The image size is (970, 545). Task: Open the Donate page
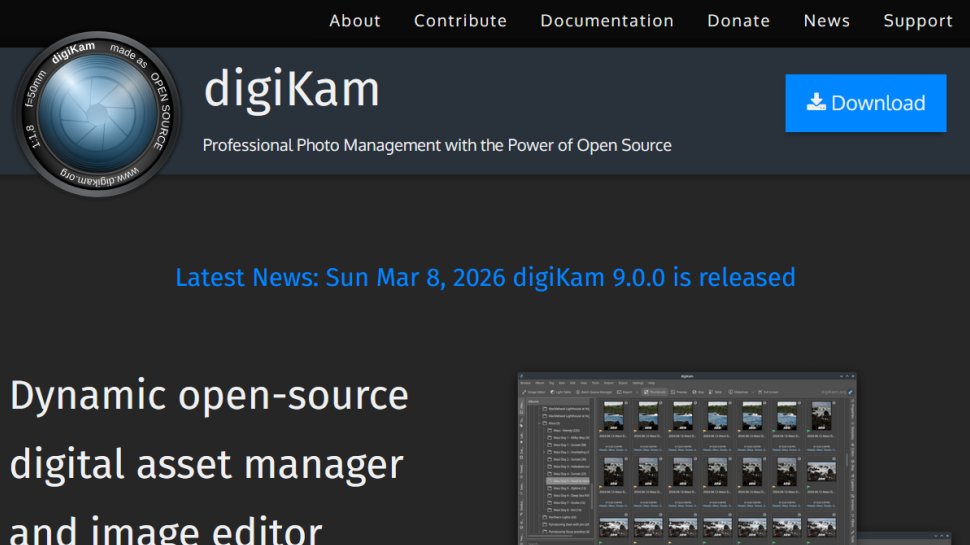[739, 21]
